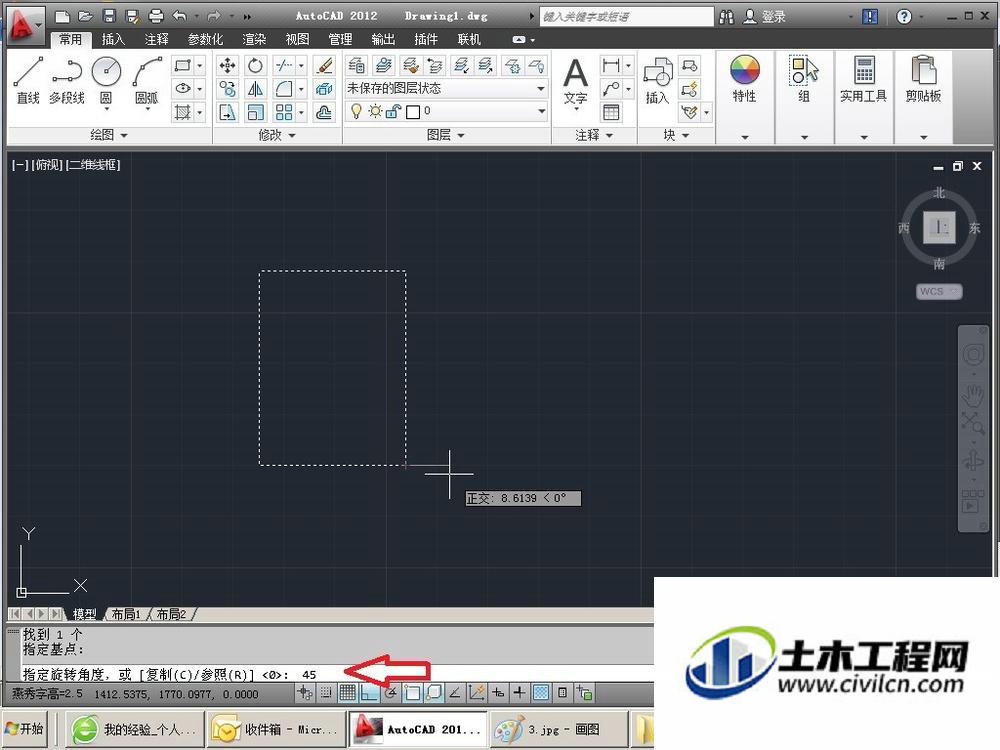Click the Undo button in quick access toolbar
This screenshot has height=750, width=1000.
tap(180, 16)
